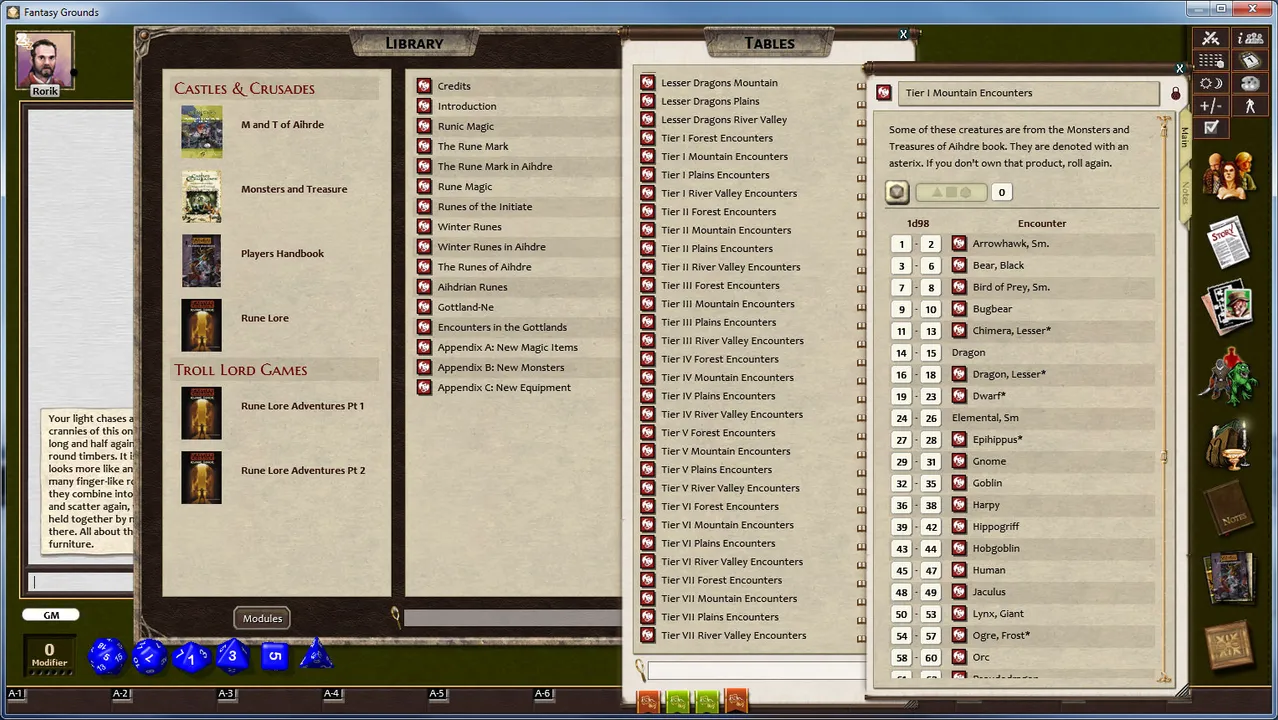Open the color palette icon

coord(1250,83)
